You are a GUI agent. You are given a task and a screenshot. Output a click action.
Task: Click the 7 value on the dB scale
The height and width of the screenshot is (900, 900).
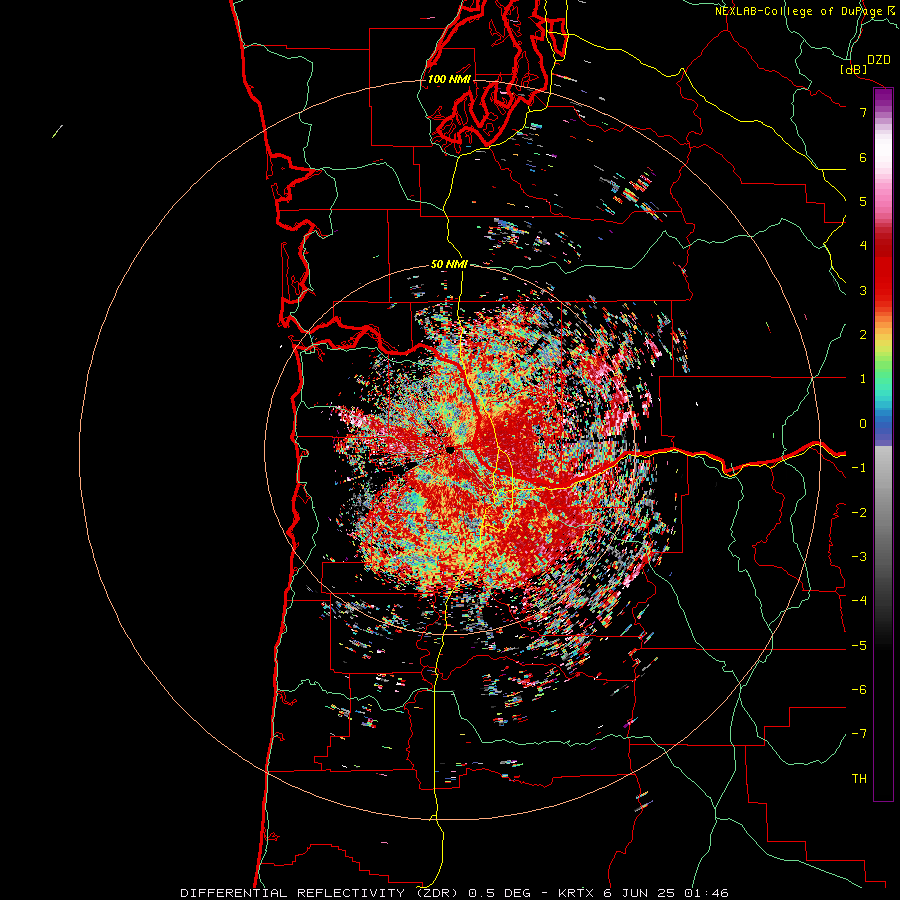coord(863,112)
